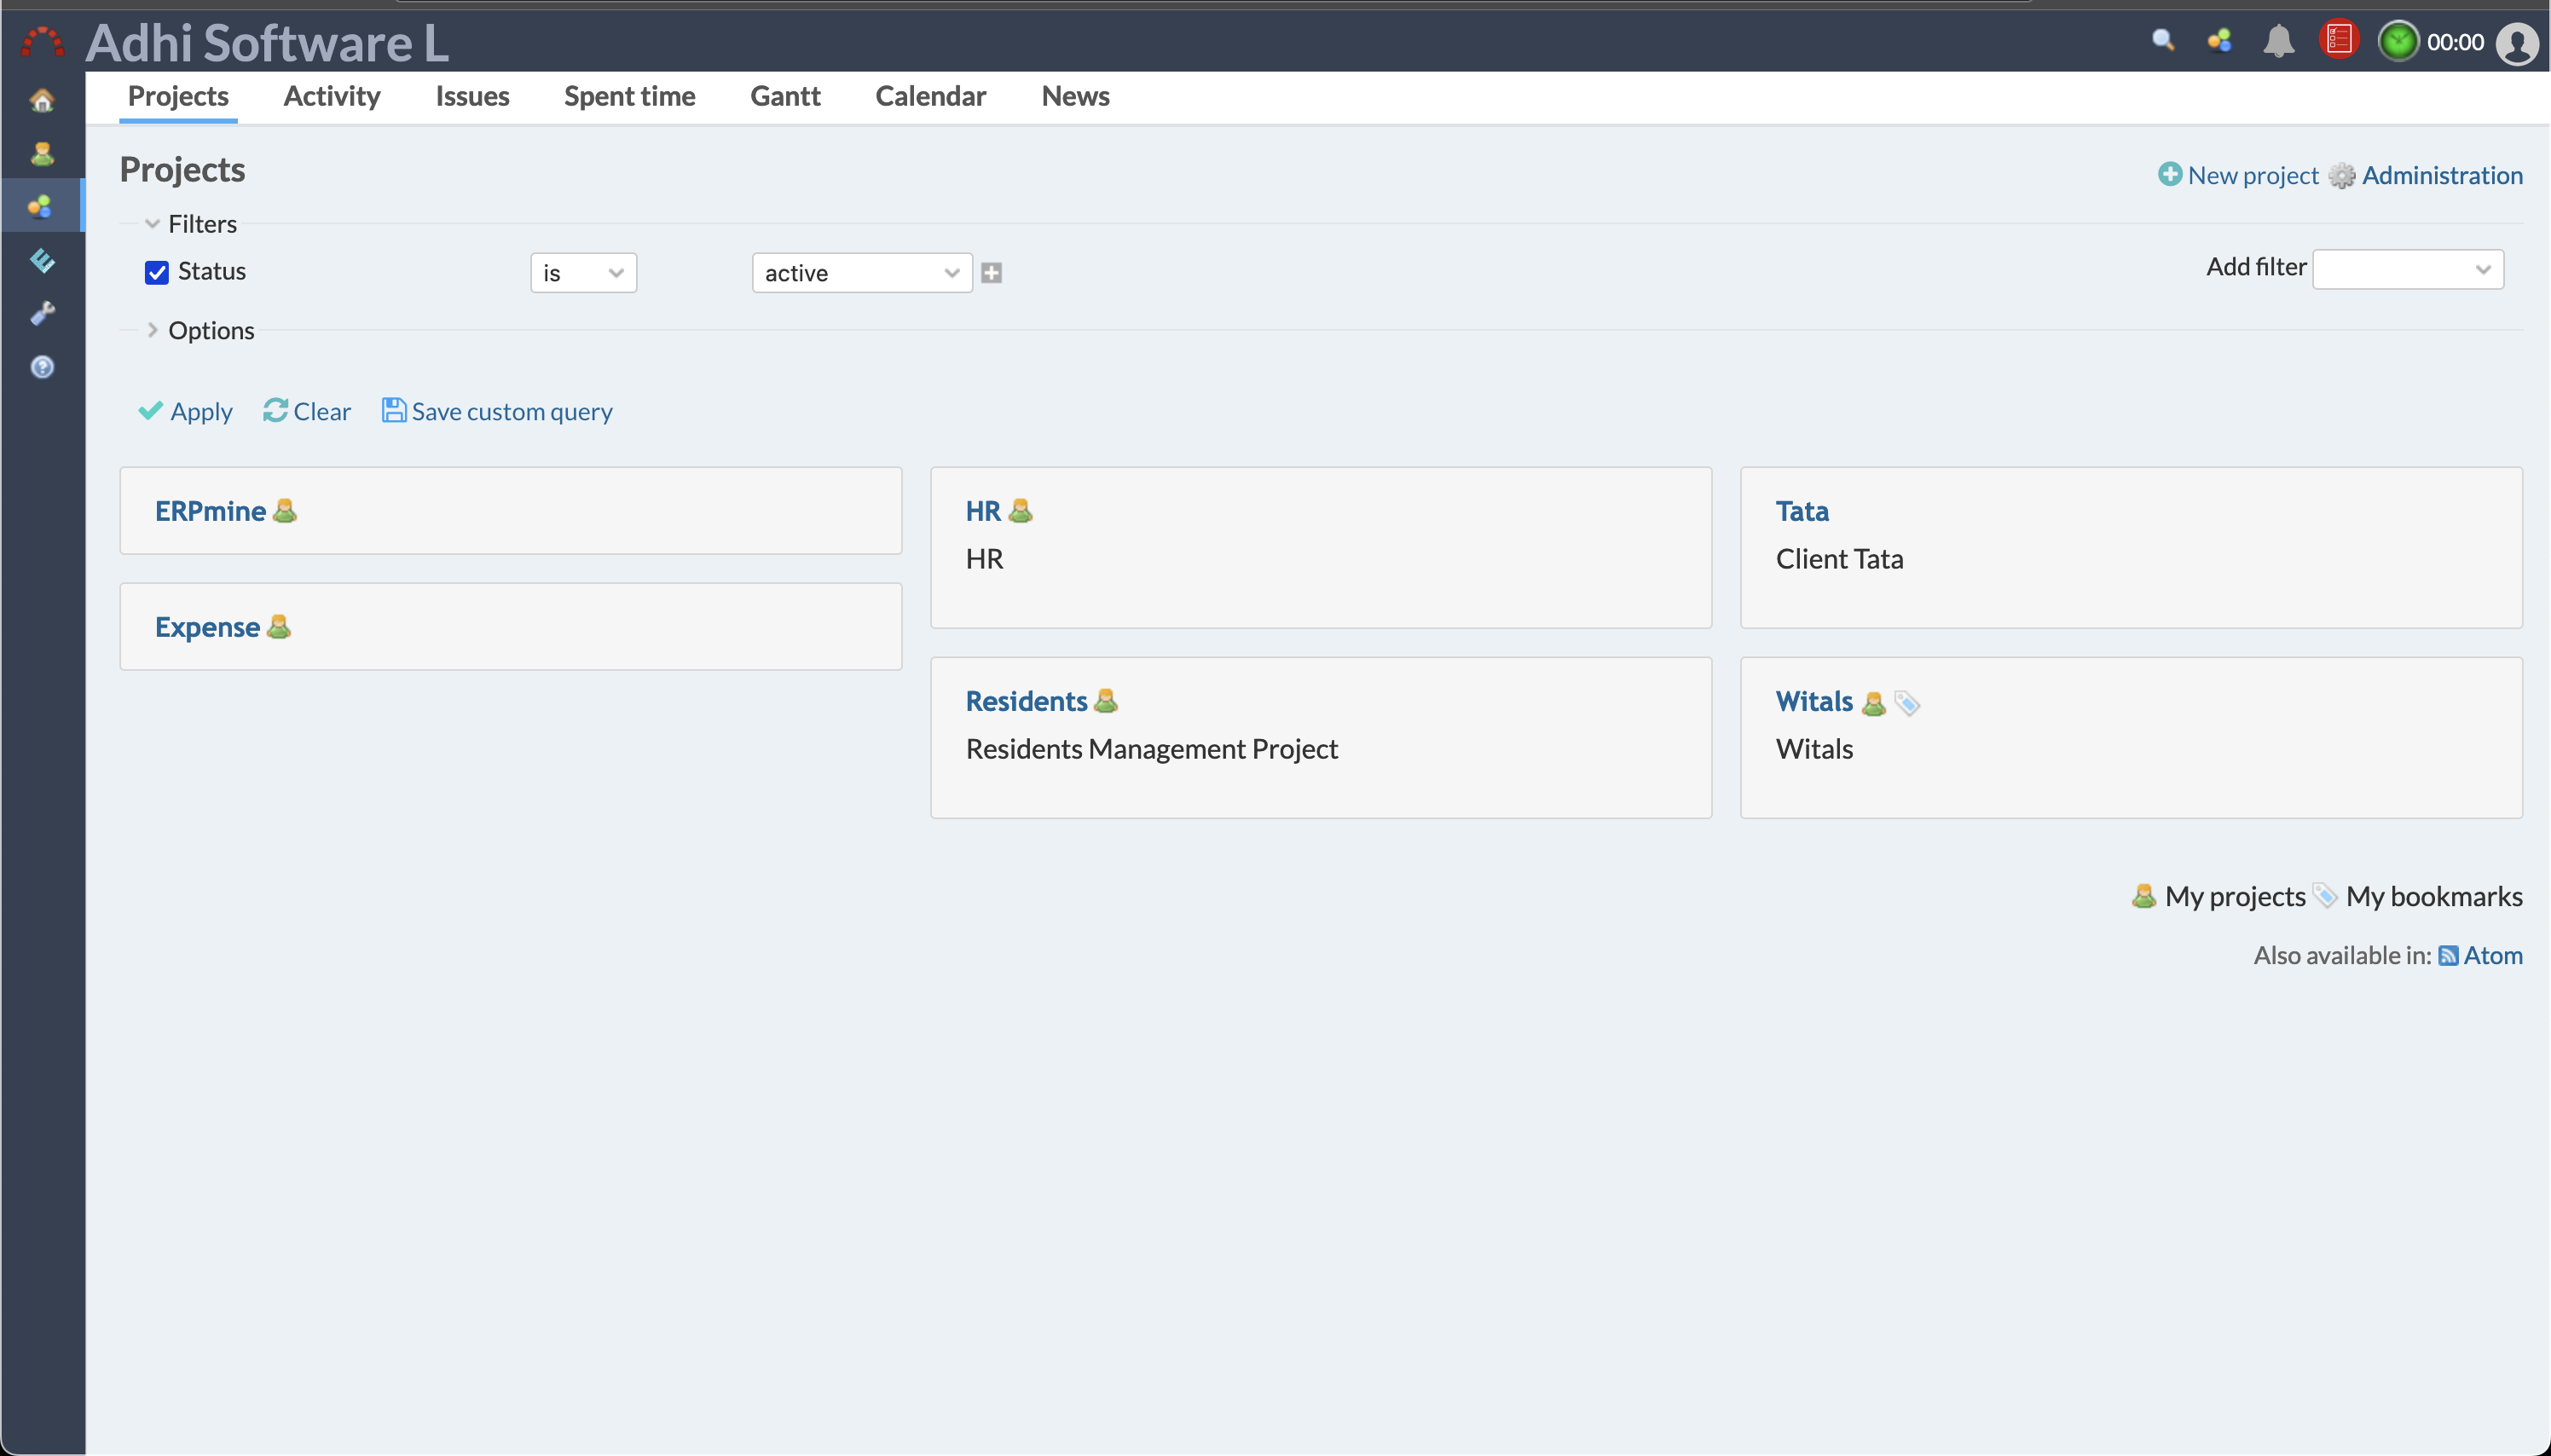Screen dimensions: 2551x1456
Task: Open the Witals project link
Action: pos(1814,701)
